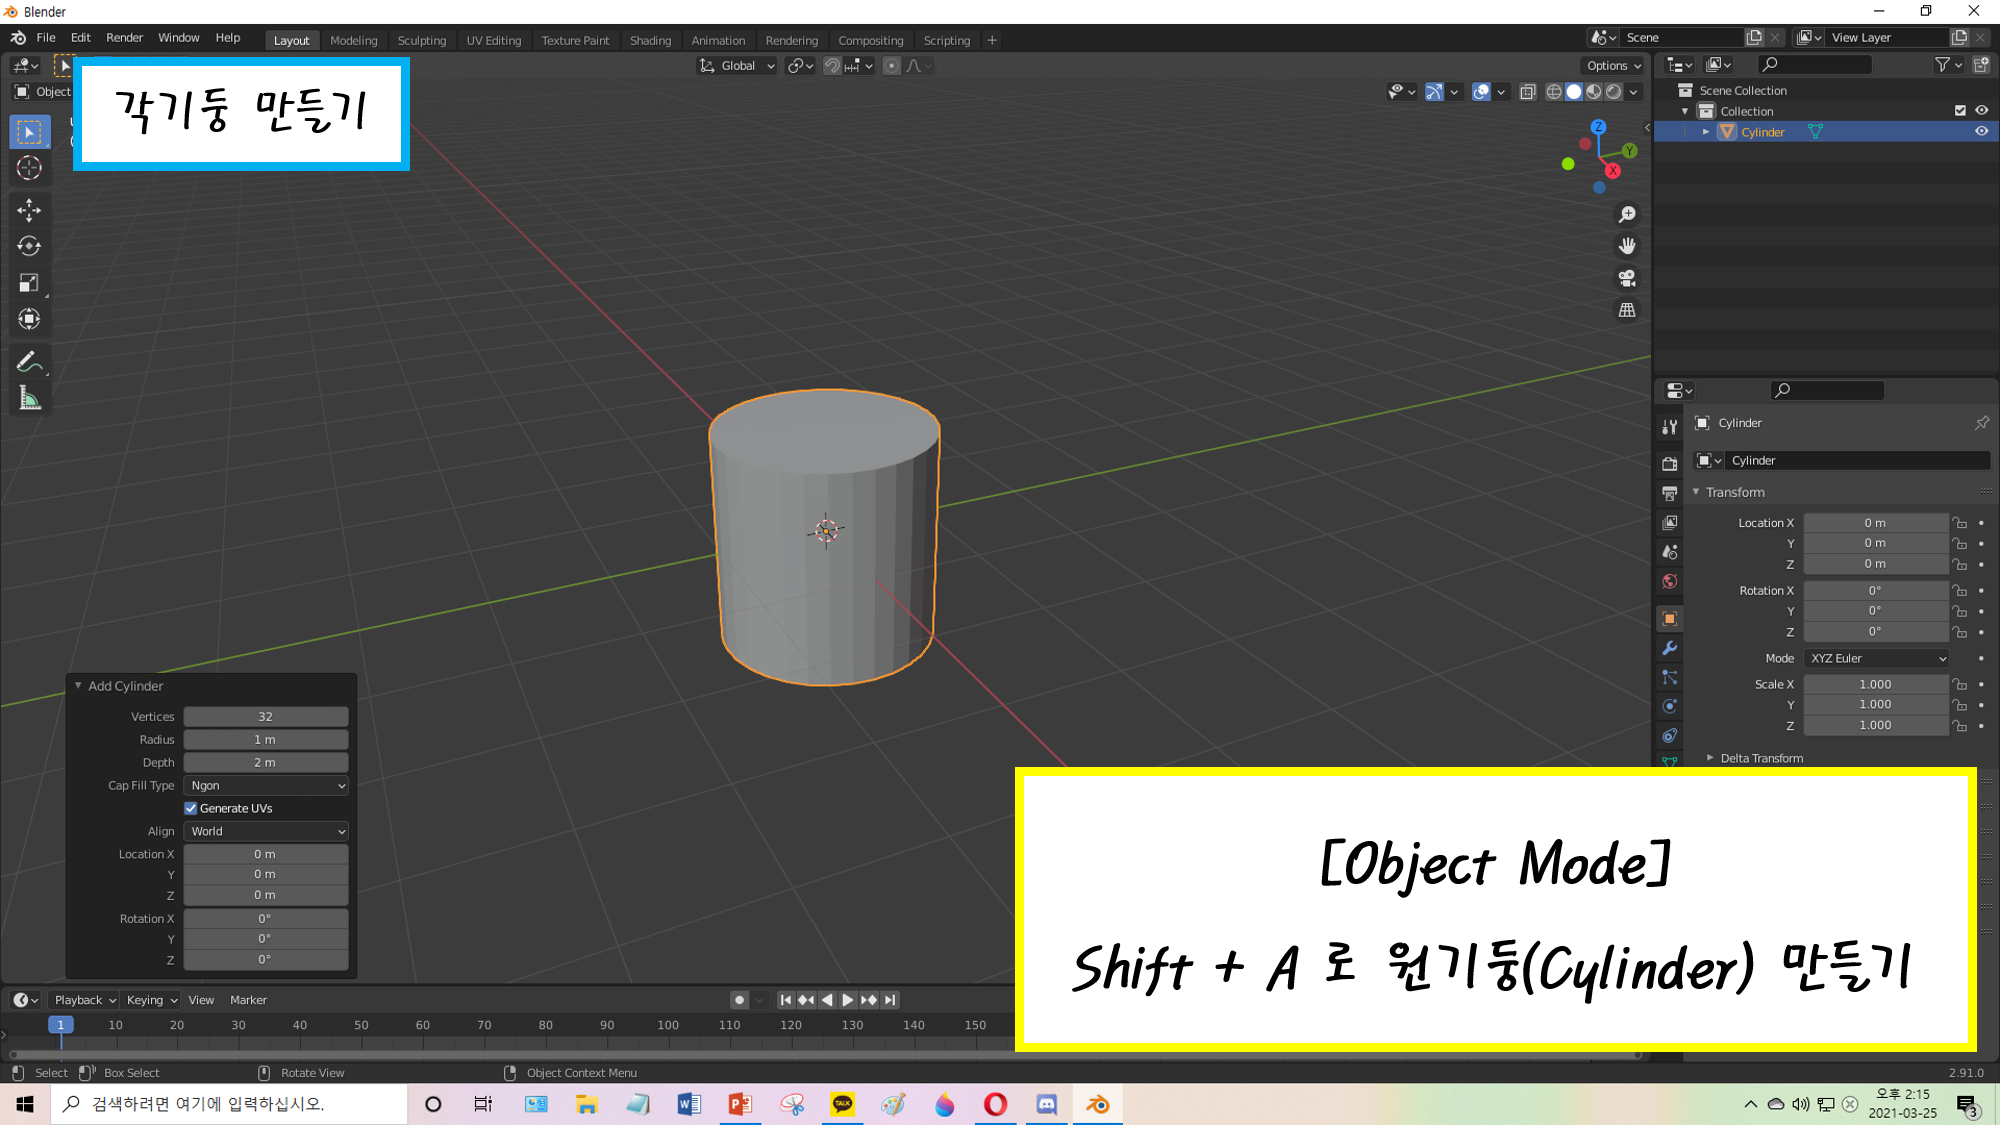Select the Scale tool in toolbar
Viewport: 2000px width, 1125px height.
coord(29,283)
